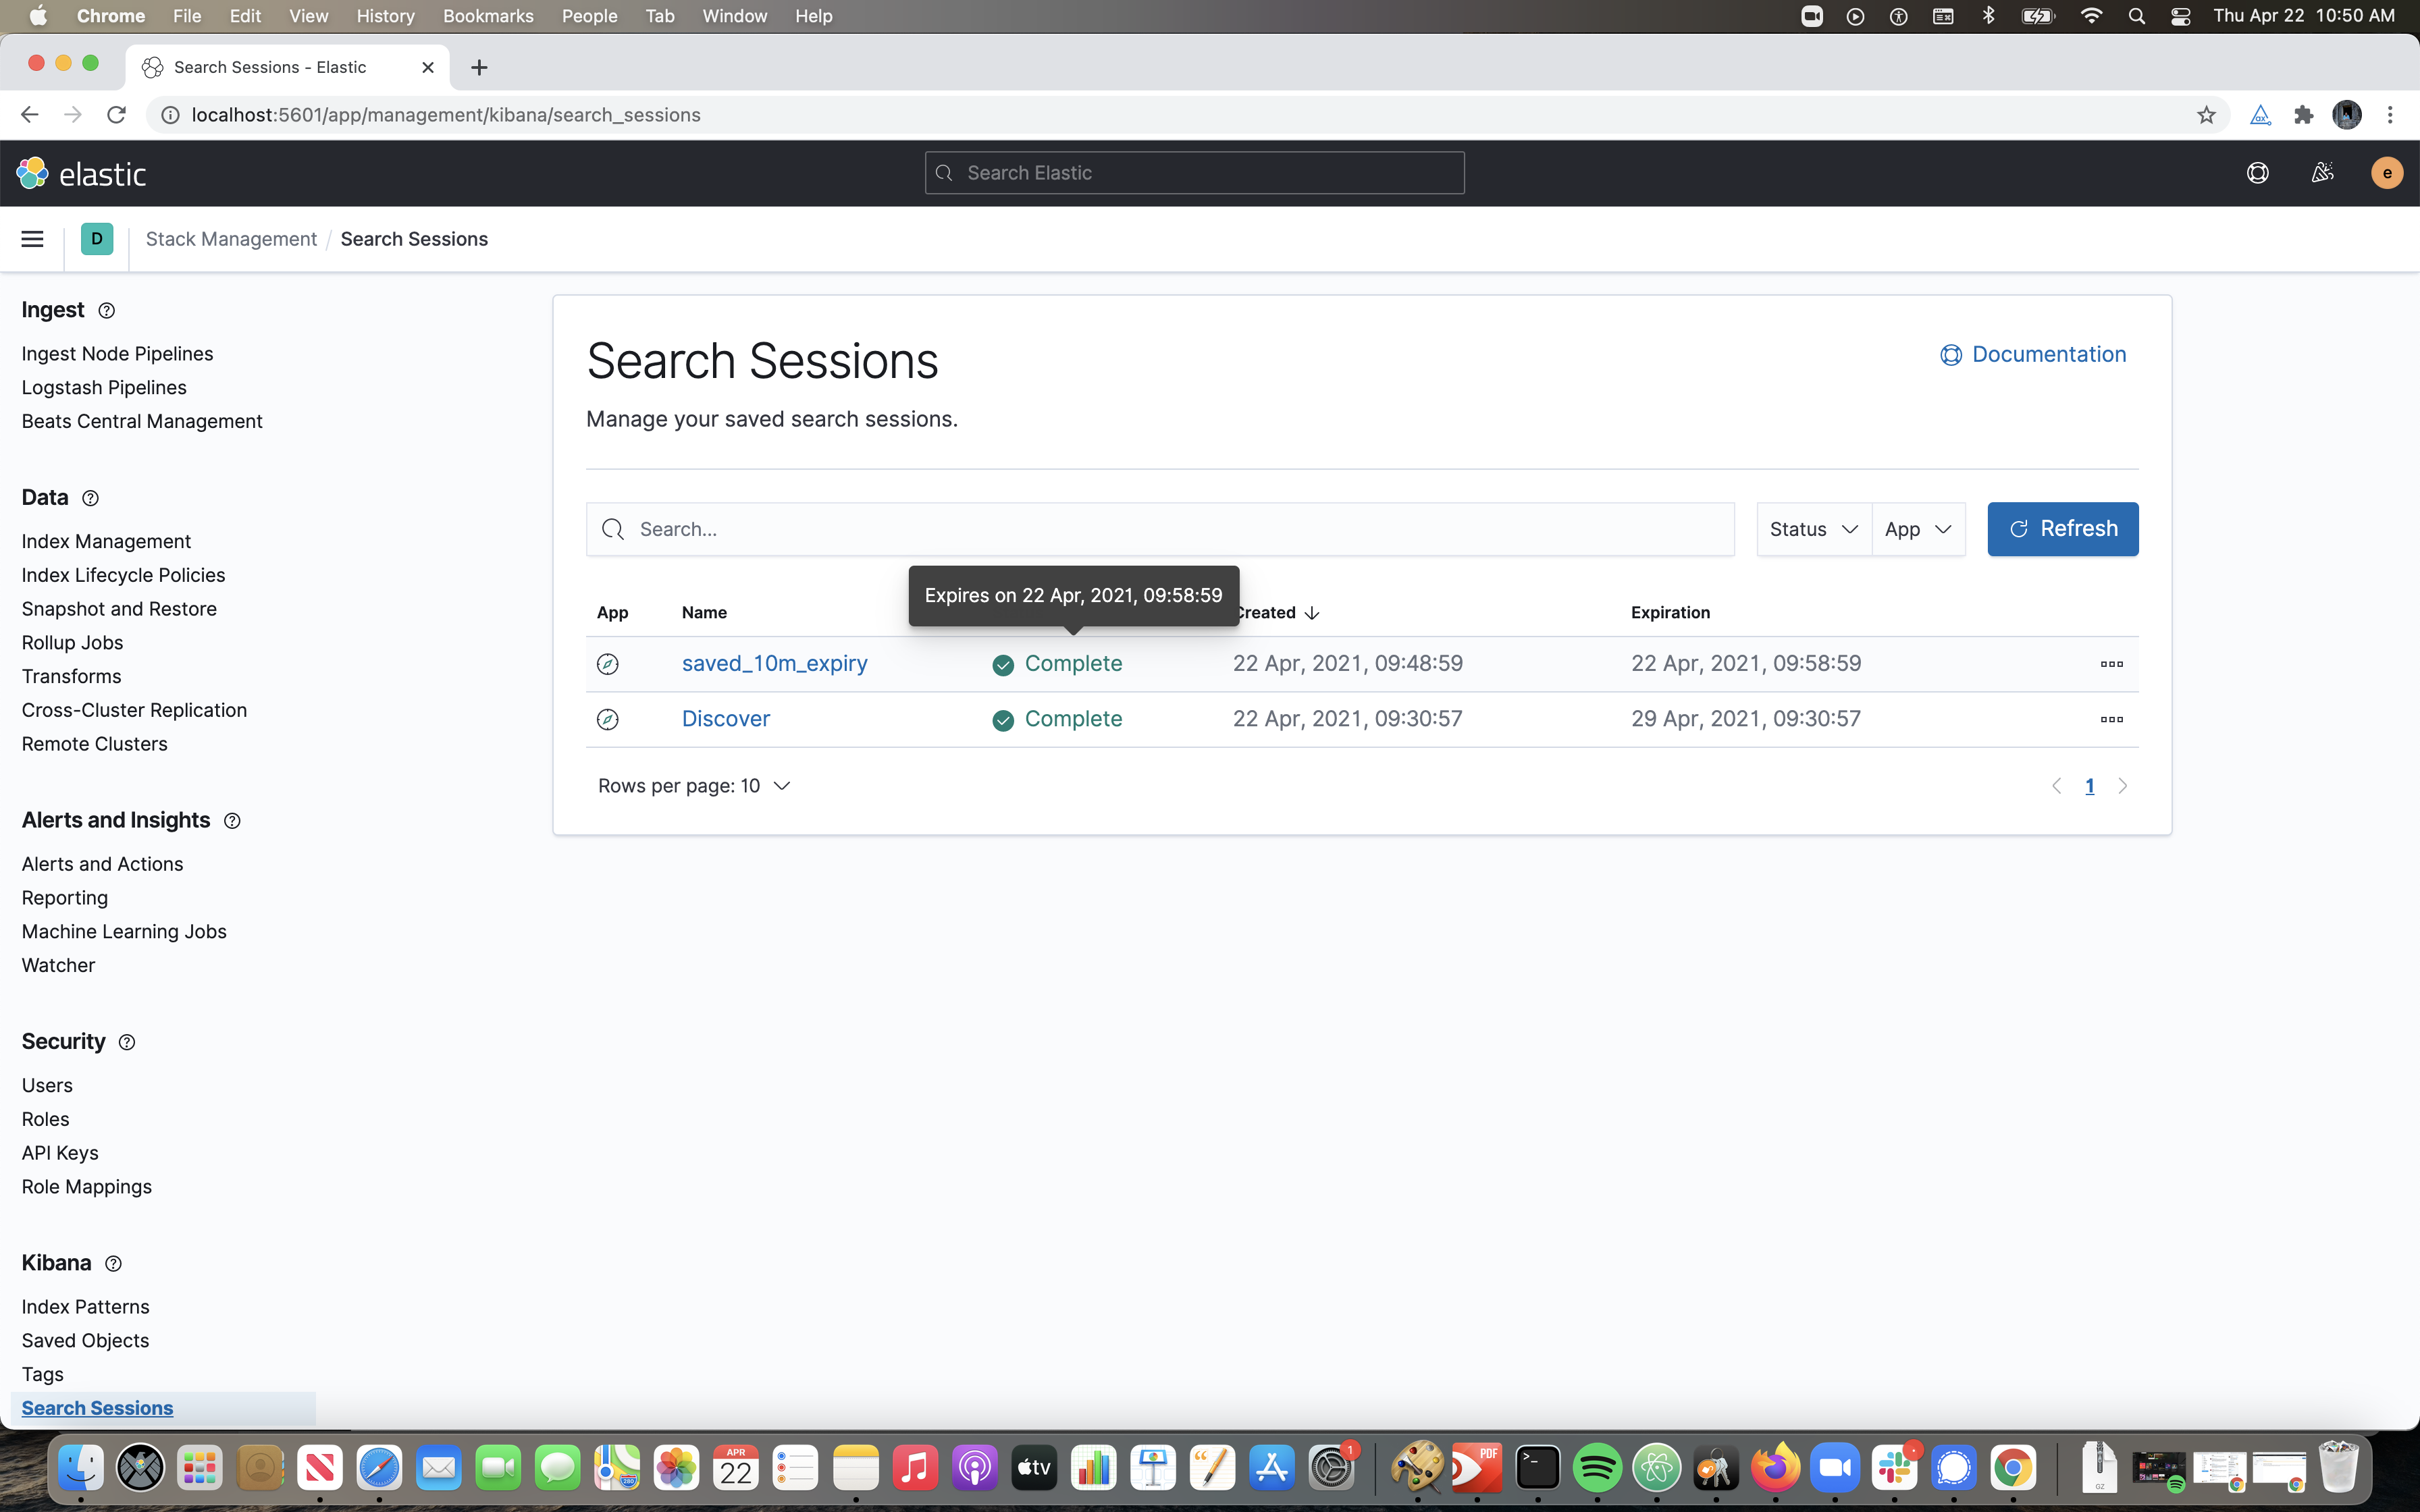Click the Discover compass icon beside saved_10m_expiry

click(608, 663)
